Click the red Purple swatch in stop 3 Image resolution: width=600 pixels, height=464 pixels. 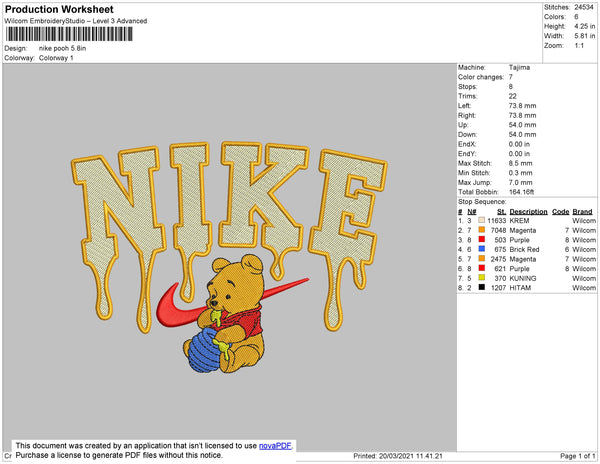pyautogui.click(x=480, y=239)
